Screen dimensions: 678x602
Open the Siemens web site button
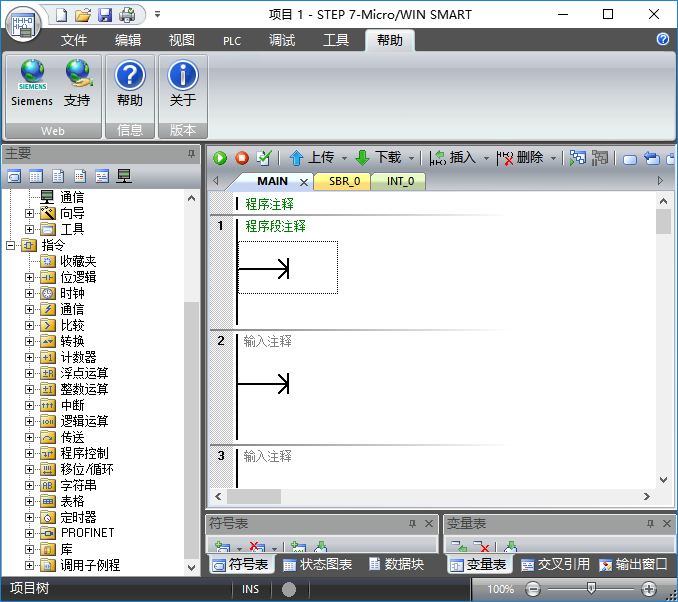click(x=32, y=83)
